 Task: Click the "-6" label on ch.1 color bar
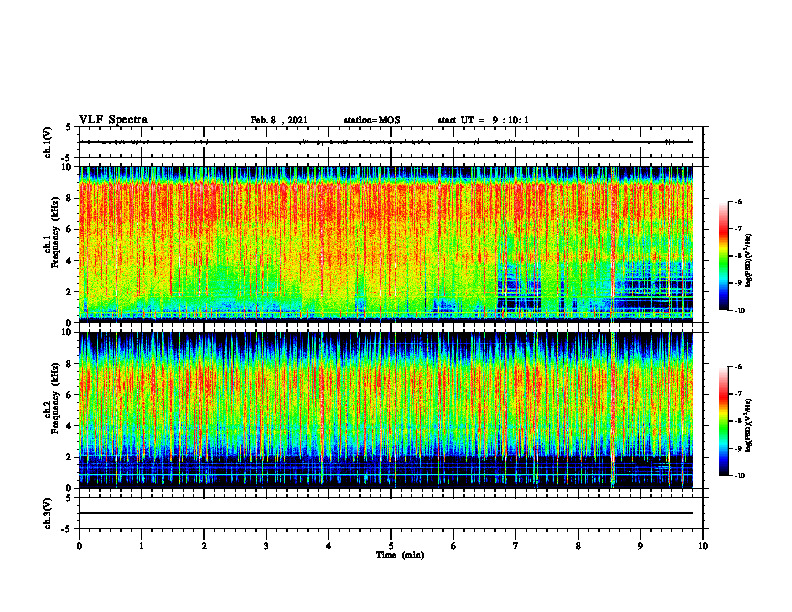[x=738, y=202]
